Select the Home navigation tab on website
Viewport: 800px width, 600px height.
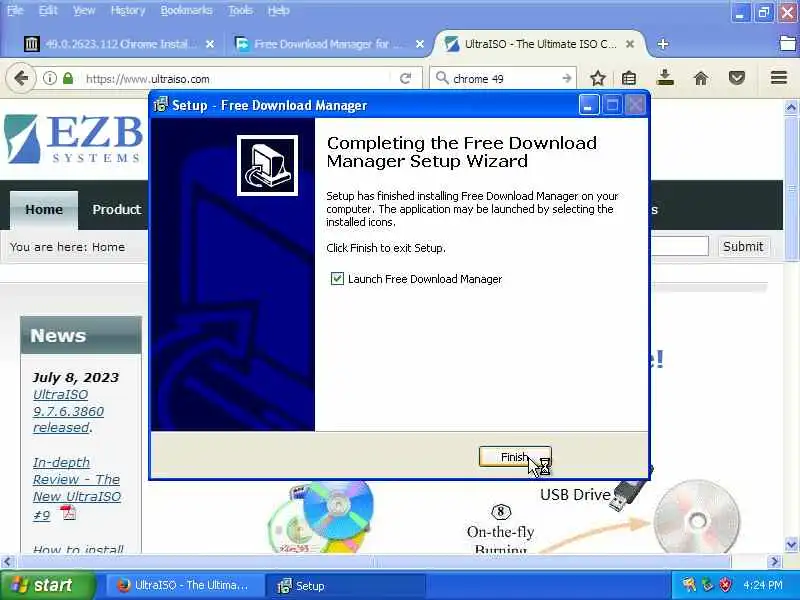point(44,210)
